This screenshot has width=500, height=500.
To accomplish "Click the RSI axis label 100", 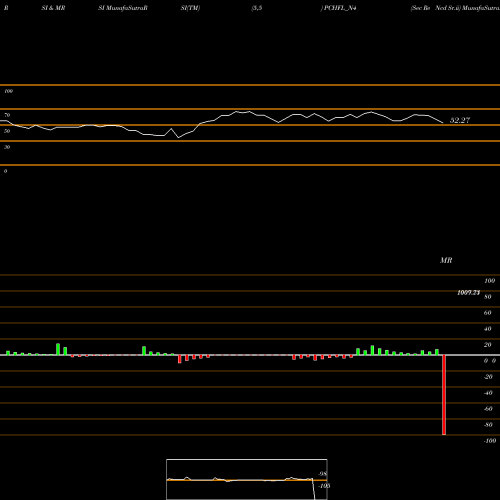I will pyautogui.click(x=8, y=91).
